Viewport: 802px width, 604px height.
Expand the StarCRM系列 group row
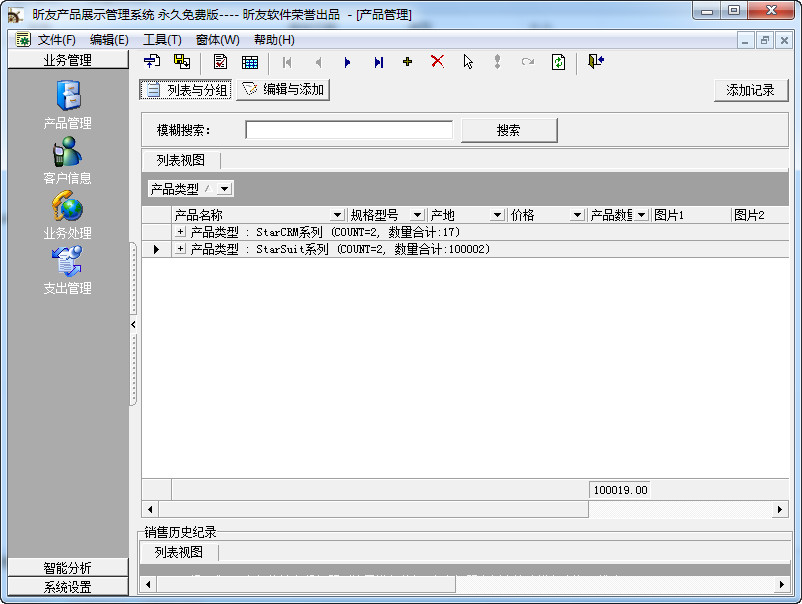pyautogui.click(x=180, y=232)
